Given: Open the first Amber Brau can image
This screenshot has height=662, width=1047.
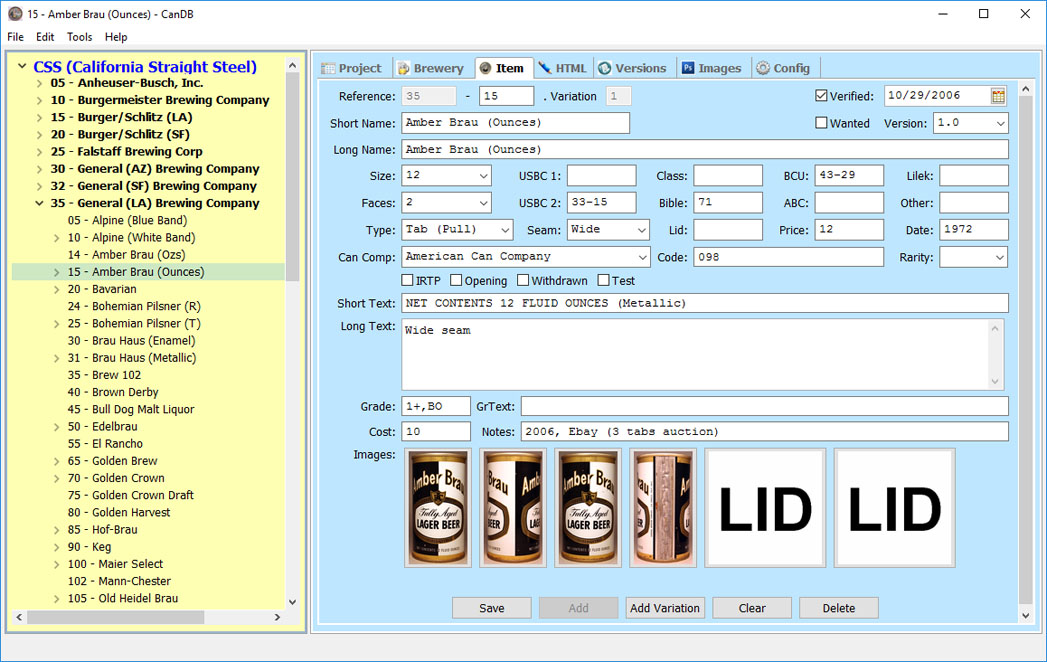Looking at the screenshot, I should point(438,508).
